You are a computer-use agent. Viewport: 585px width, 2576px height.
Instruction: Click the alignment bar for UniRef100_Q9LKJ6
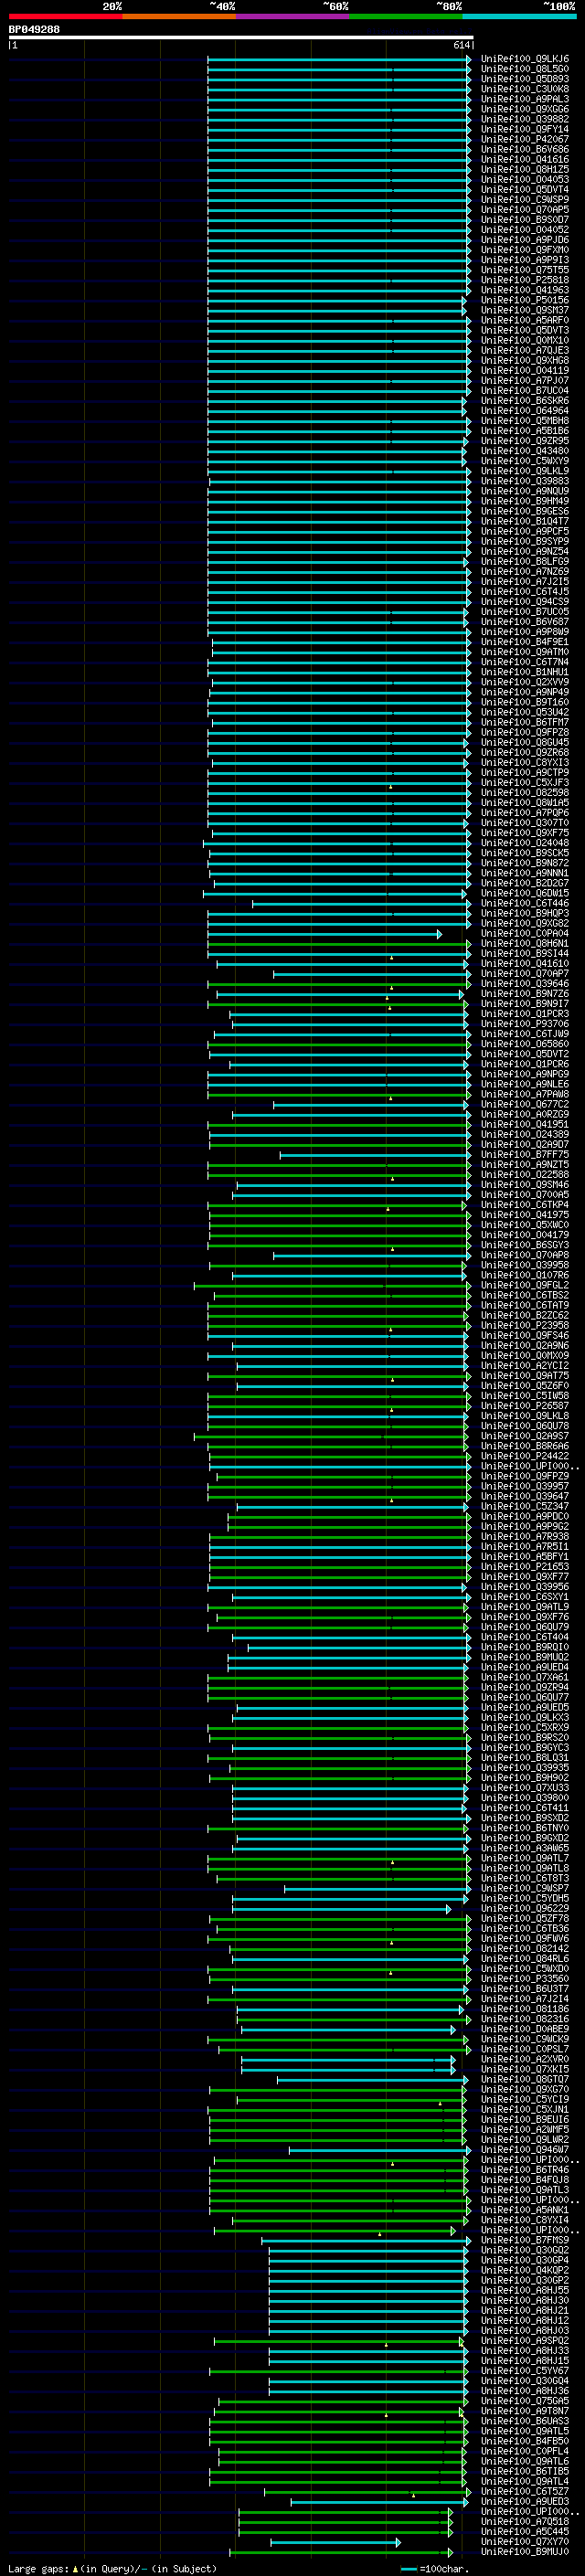pos(339,60)
